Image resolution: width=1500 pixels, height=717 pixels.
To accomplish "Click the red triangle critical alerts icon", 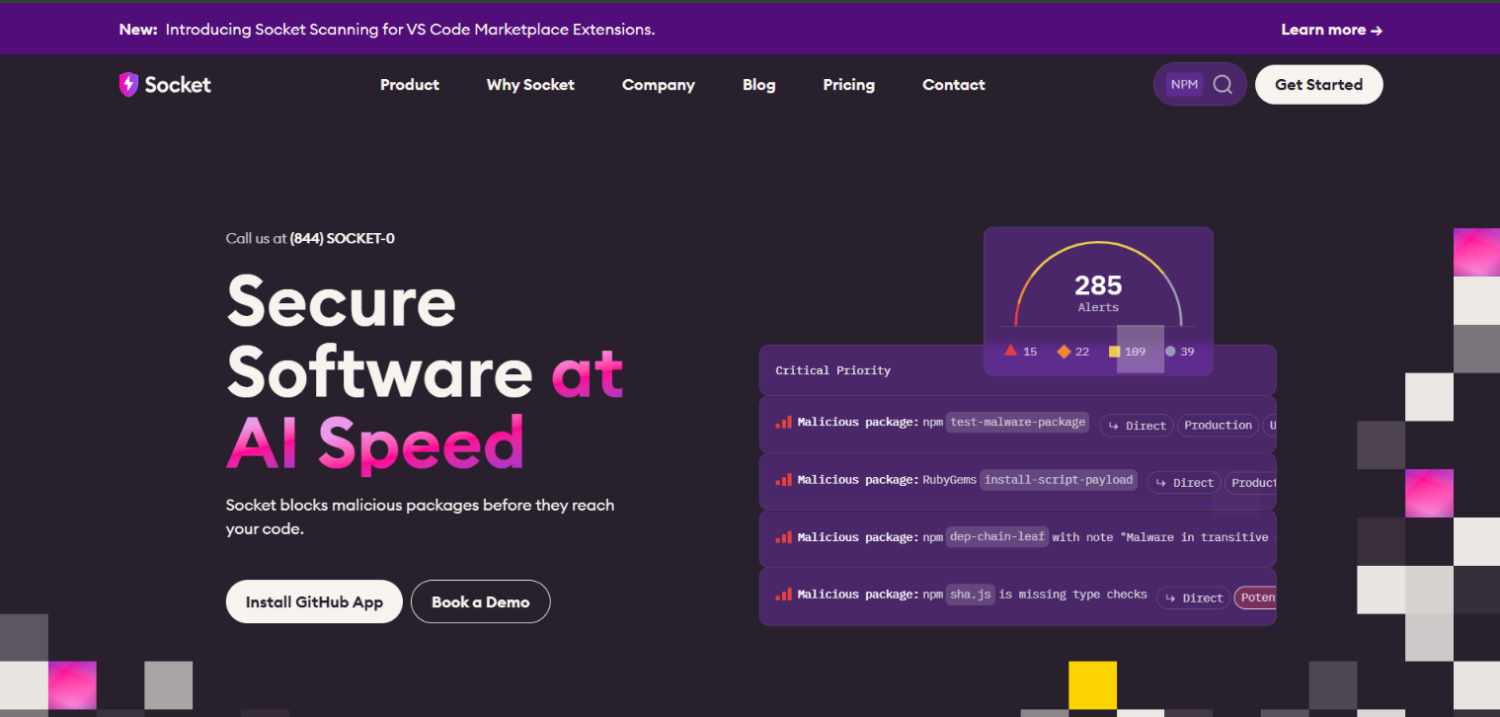I will coord(1010,351).
